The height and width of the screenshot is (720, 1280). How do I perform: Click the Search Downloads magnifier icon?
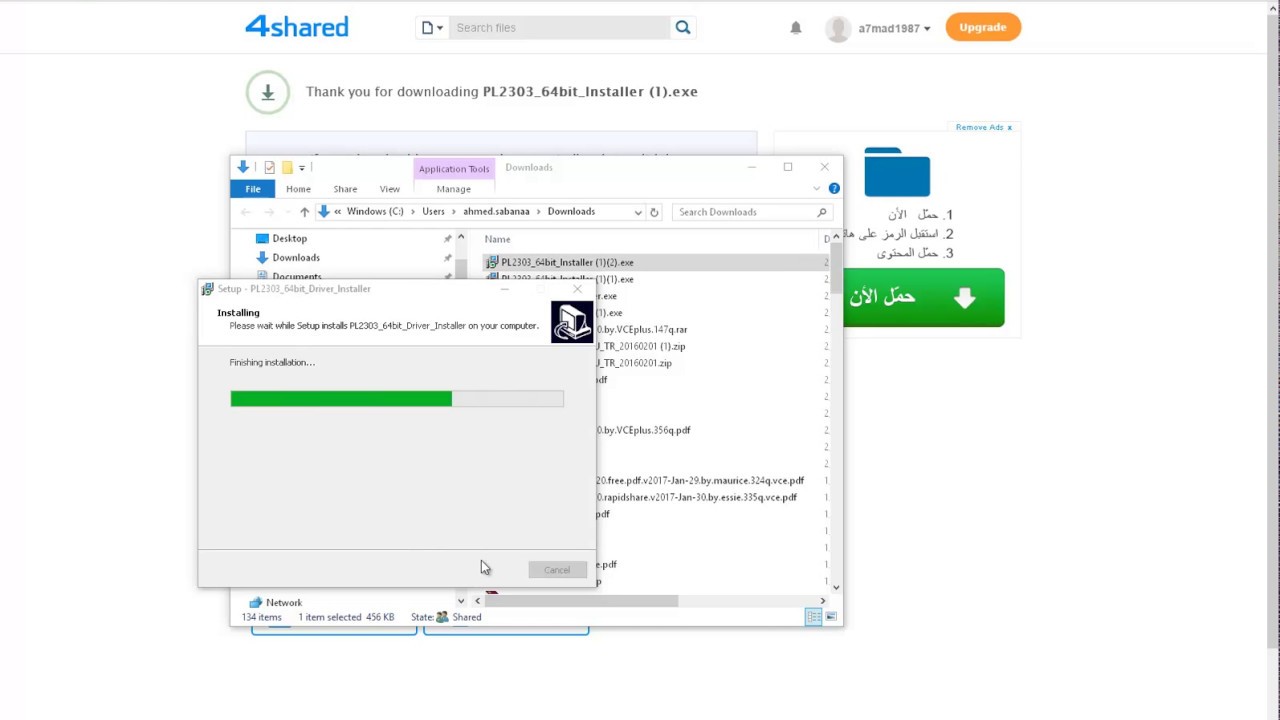(x=822, y=212)
